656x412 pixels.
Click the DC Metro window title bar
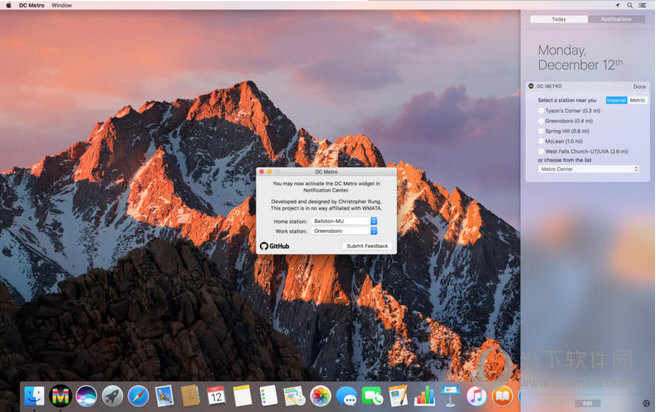[326, 172]
